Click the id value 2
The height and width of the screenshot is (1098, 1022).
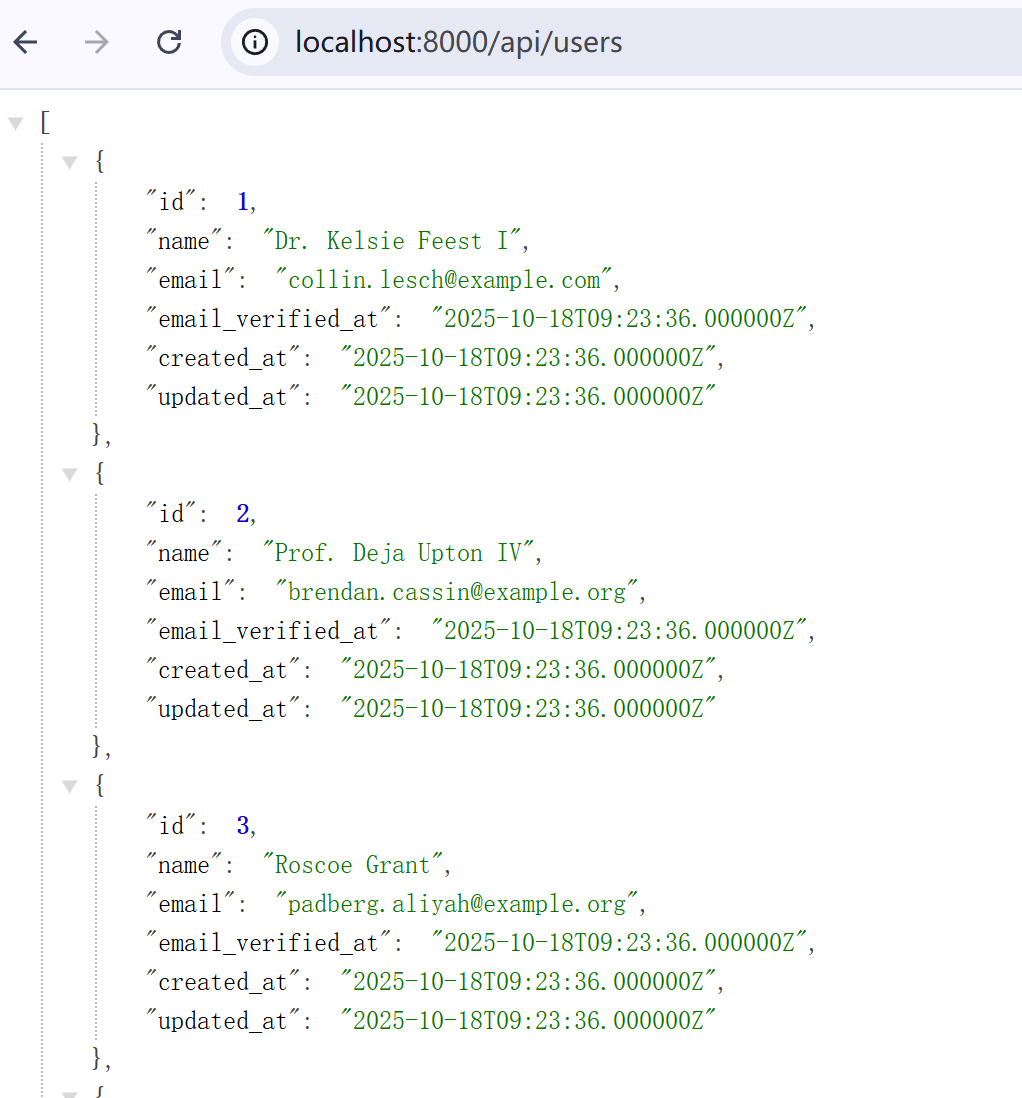(242, 514)
